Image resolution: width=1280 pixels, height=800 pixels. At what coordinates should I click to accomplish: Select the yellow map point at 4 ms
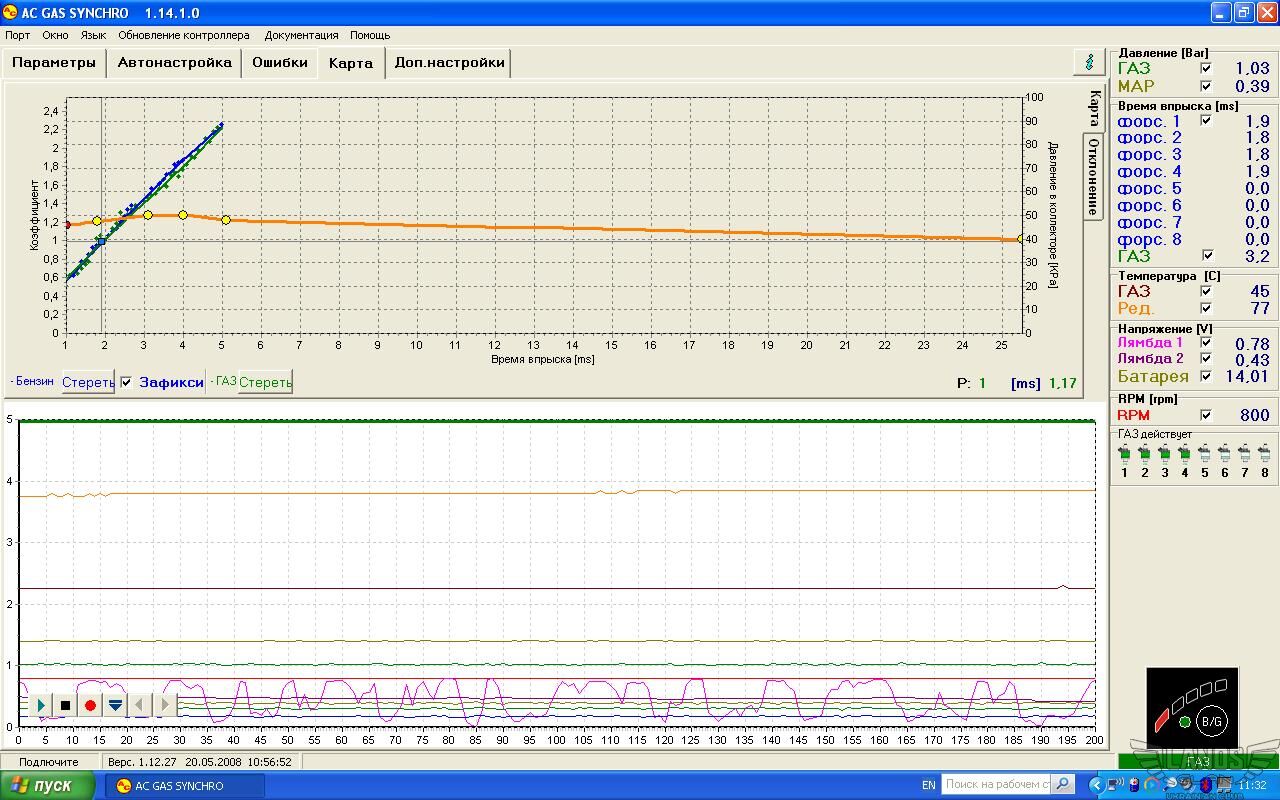(x=183, y=215)
